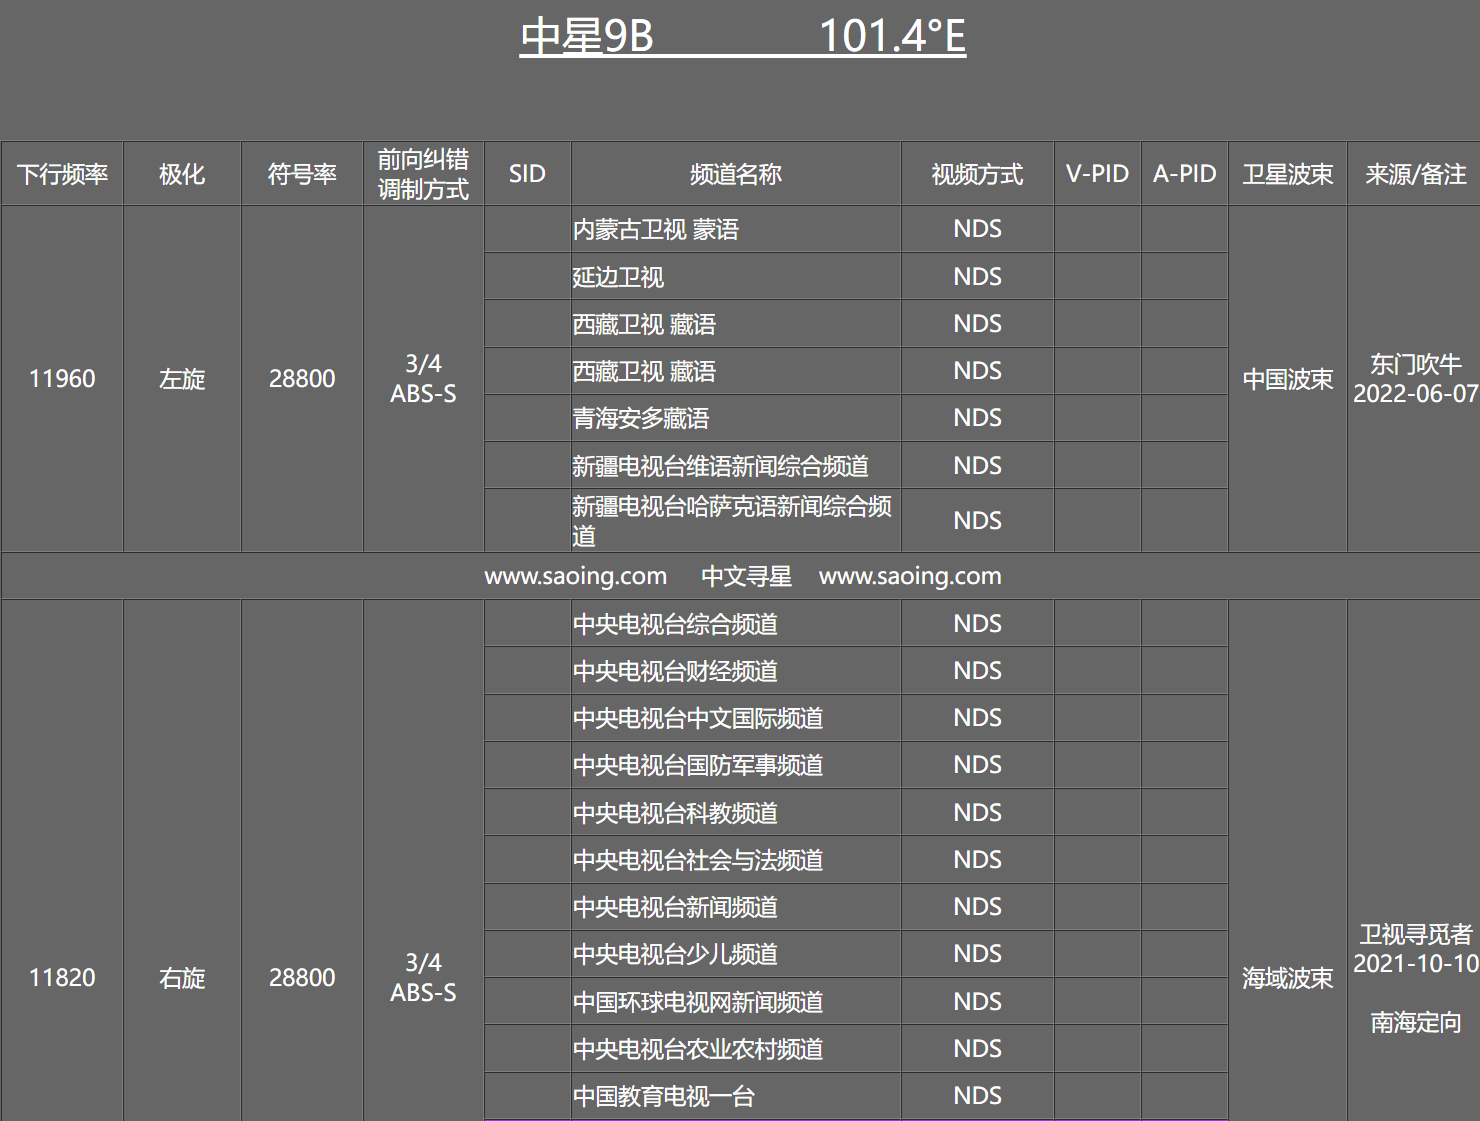Image resolution: width=1480 pixels, height=1121 pixels.
Task: Click channel 青海安多藏语
Action: (641, 418)
